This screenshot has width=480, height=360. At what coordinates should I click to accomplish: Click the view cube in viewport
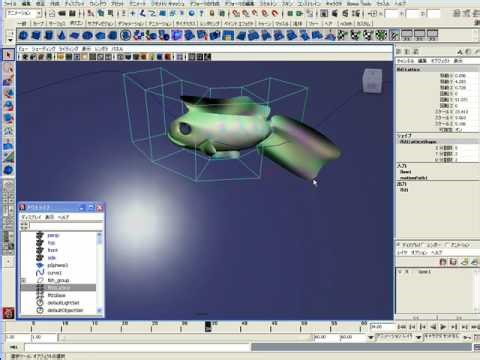(372, 80)
